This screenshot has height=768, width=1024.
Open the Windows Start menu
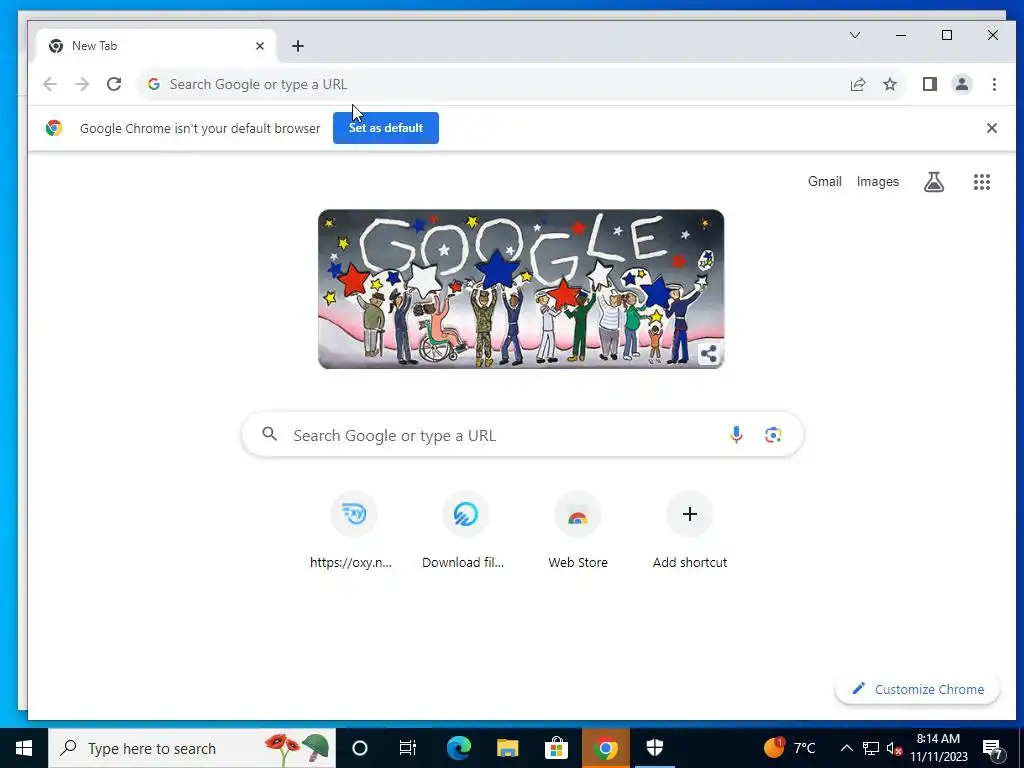24,748
